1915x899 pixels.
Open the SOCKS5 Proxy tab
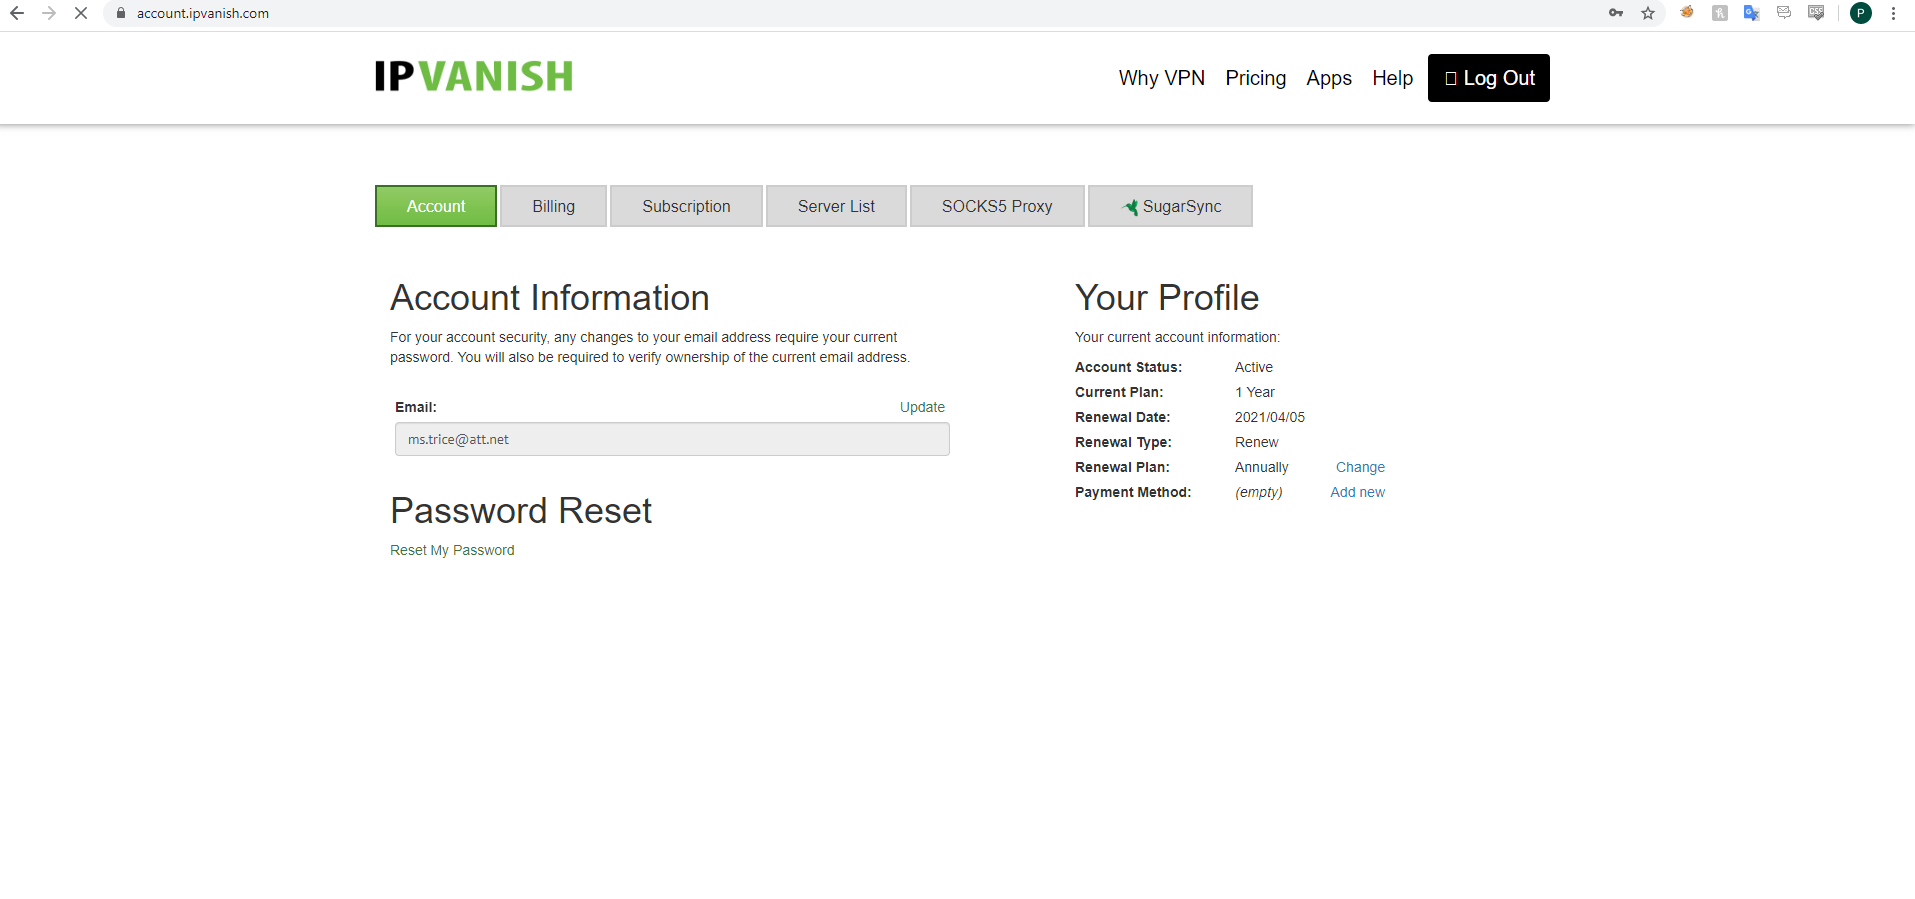997,206
